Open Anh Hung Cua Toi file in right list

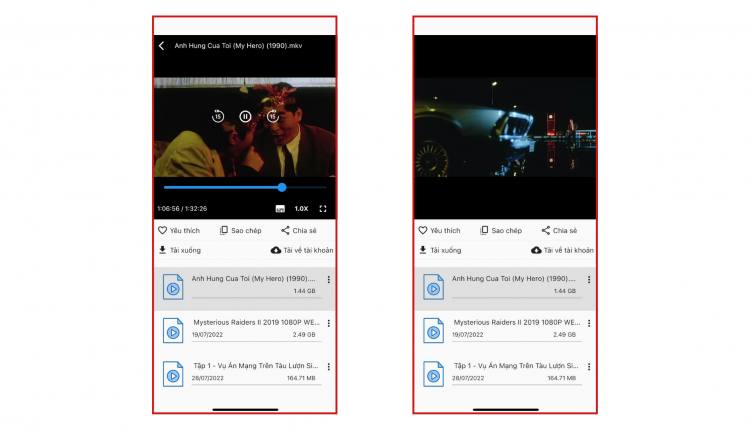505,288
